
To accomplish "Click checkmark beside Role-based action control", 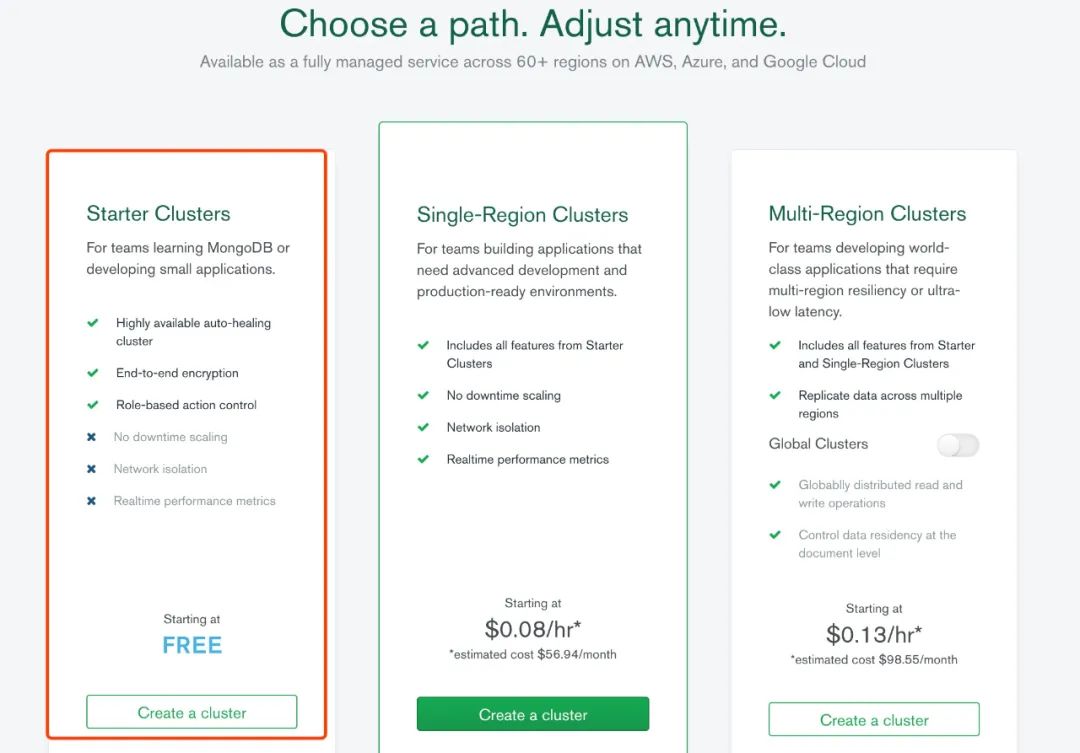I will 92,404.
